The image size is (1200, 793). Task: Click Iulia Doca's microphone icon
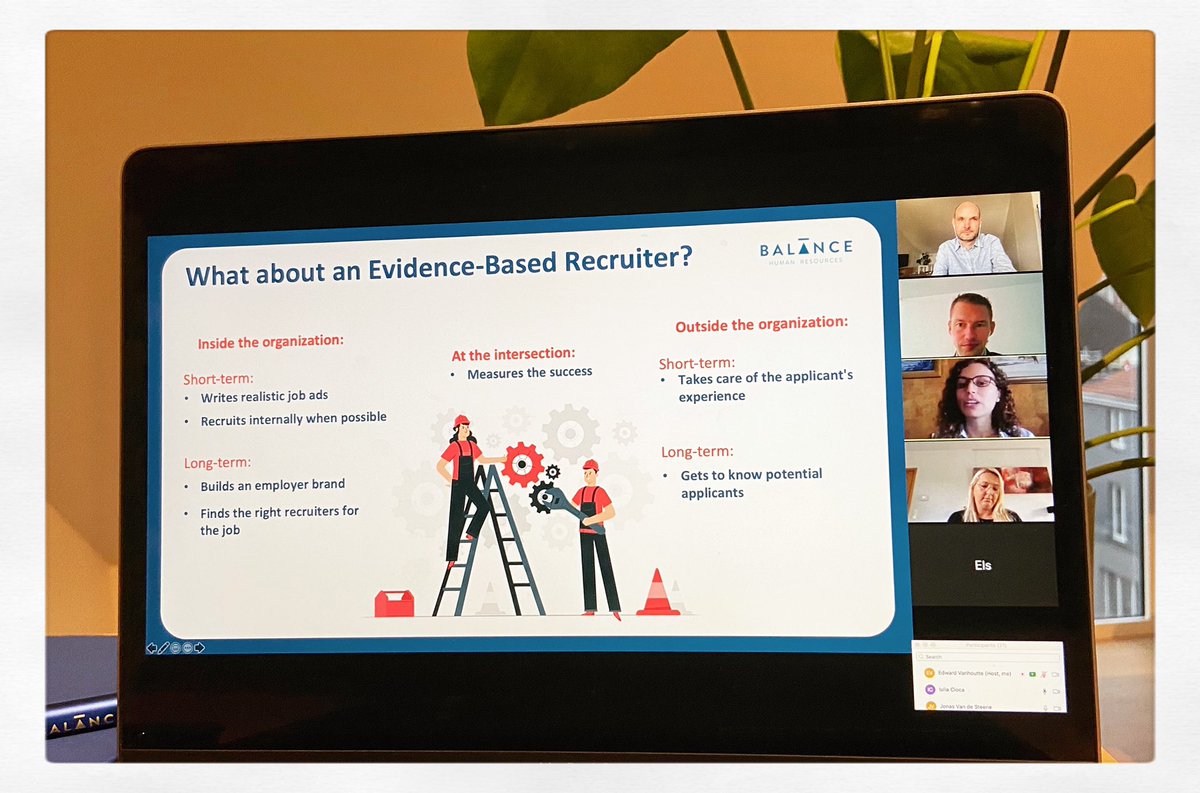[1044, 691]
